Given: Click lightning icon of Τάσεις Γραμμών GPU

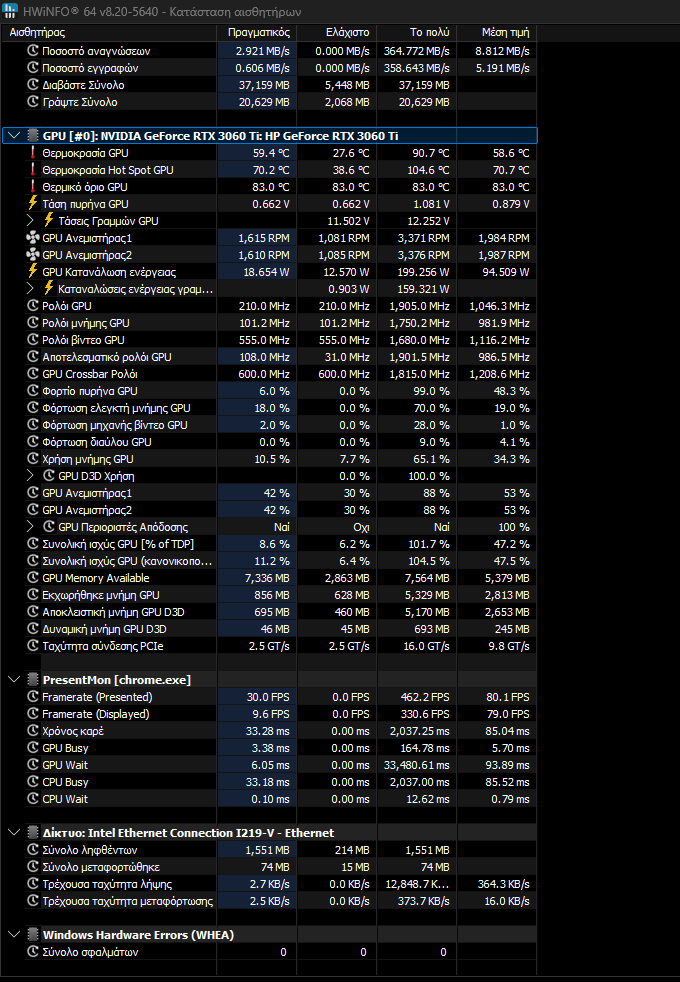Looking at the screenshot, I should [x=49, y=220].
